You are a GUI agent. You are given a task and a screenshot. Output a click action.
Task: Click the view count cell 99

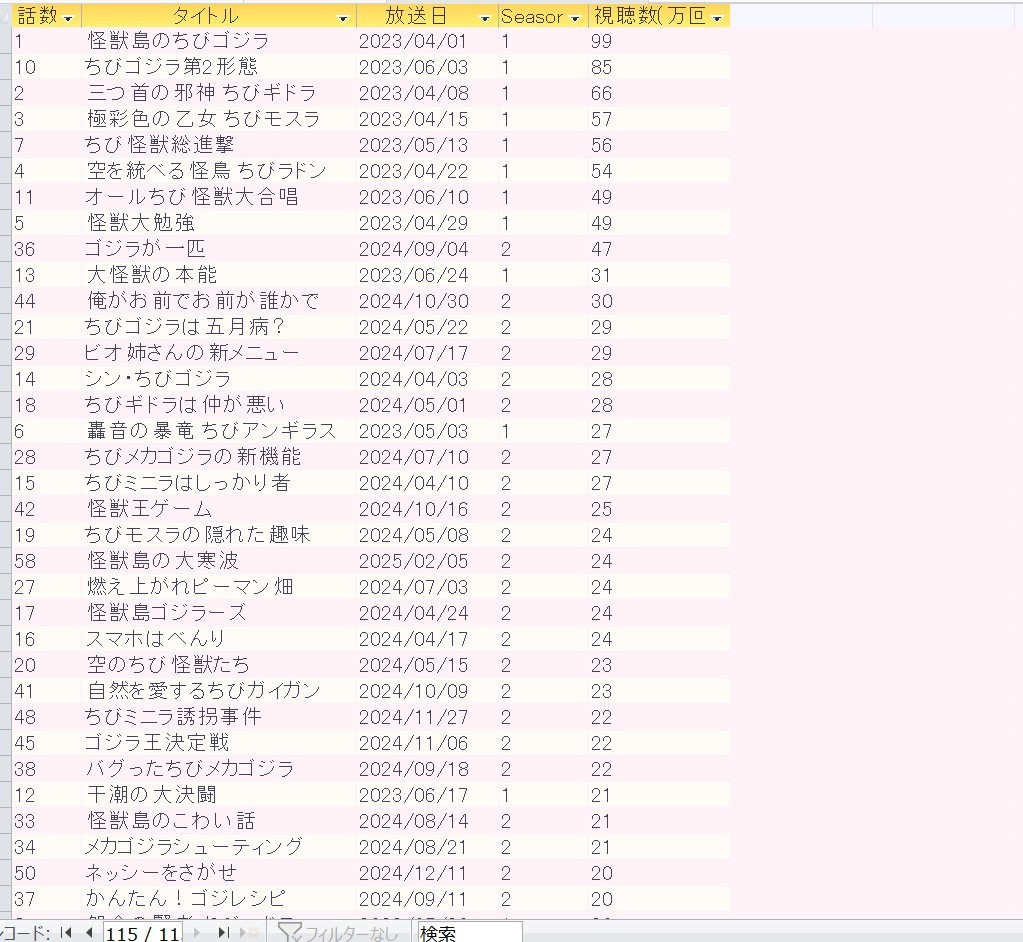pyautogui.click(x=659, y=41)
